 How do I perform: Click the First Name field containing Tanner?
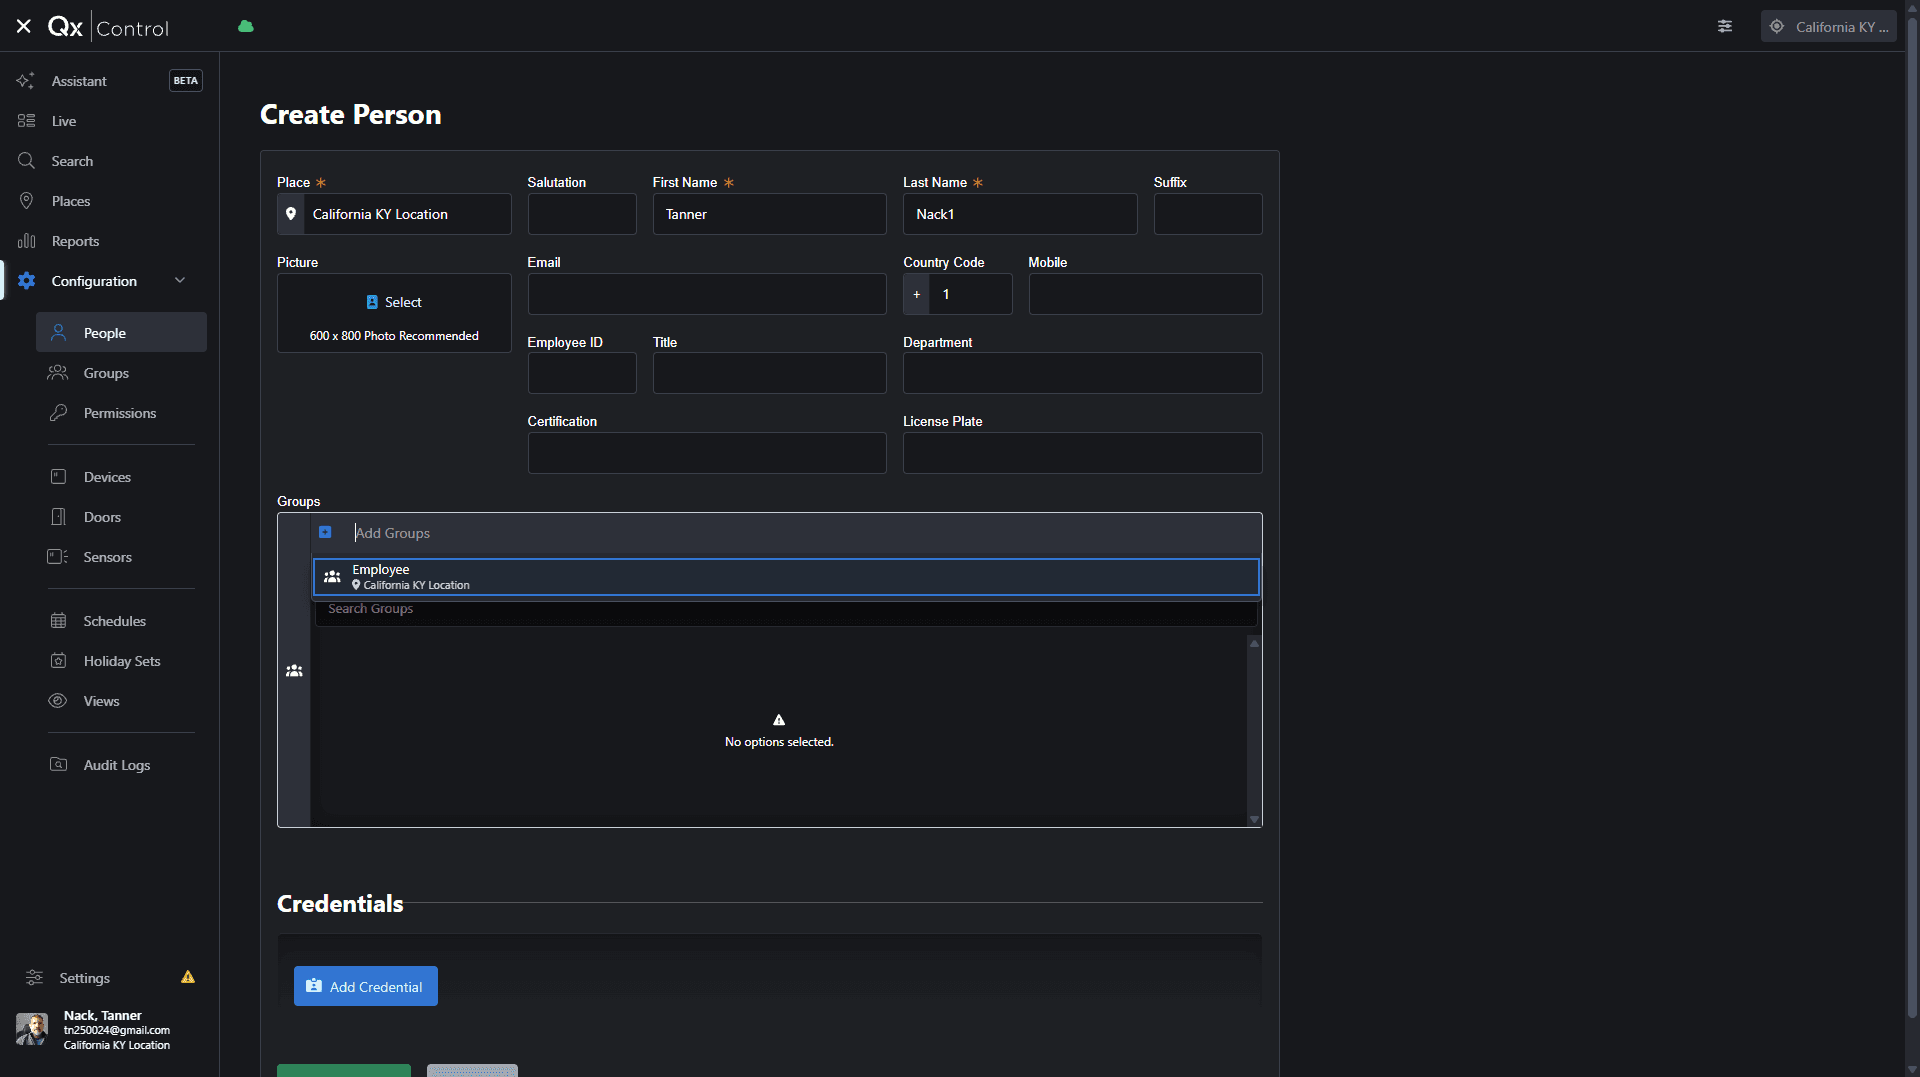click(x=769, y=214)
